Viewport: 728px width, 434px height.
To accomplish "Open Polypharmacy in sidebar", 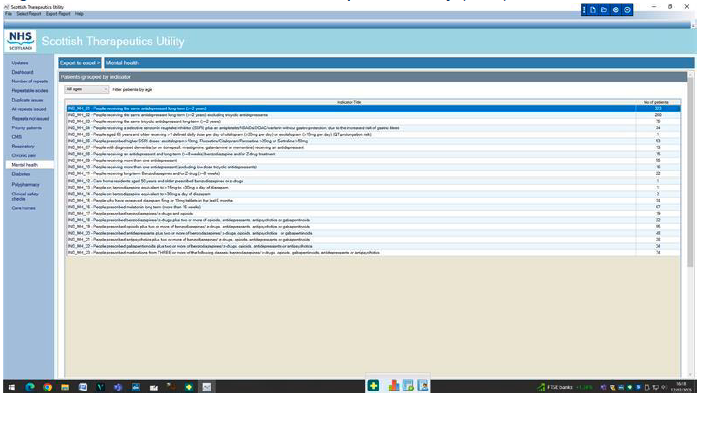I will 26,185.
